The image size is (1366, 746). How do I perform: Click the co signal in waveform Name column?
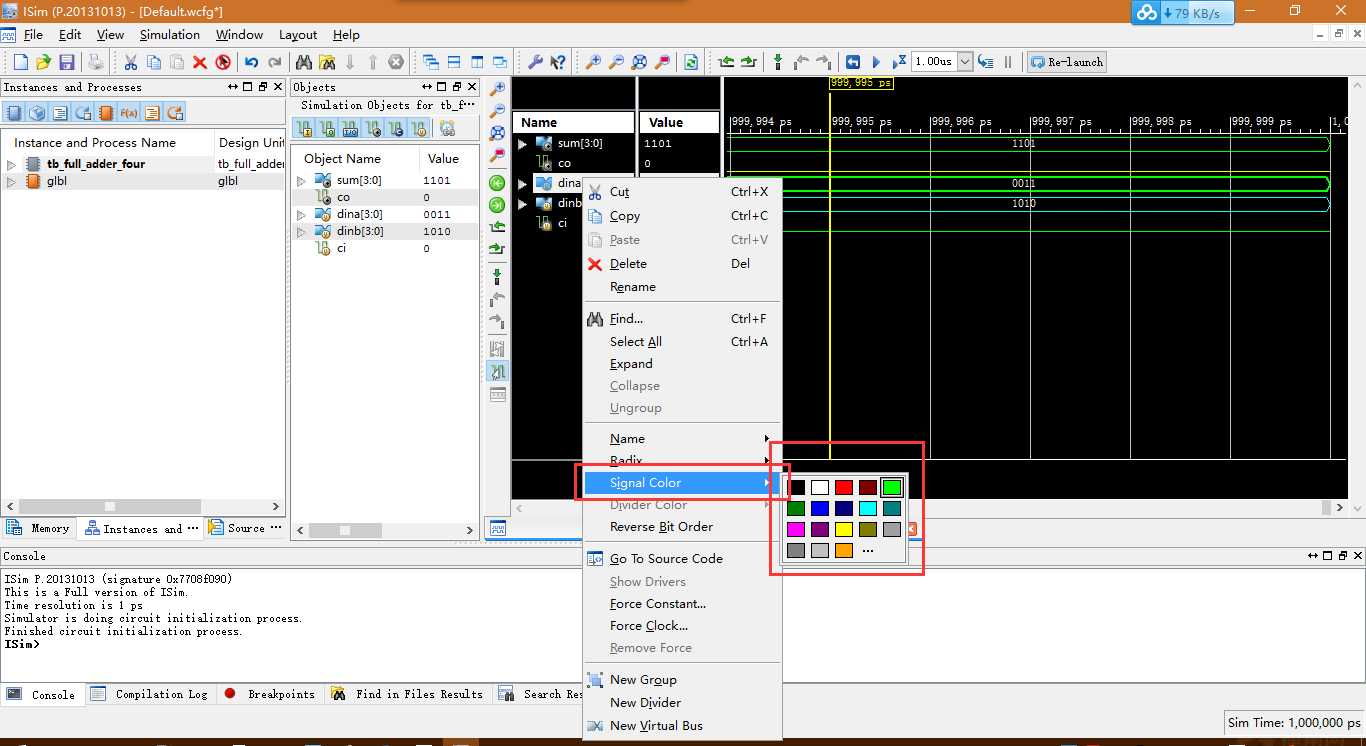[x=565, y=164]
